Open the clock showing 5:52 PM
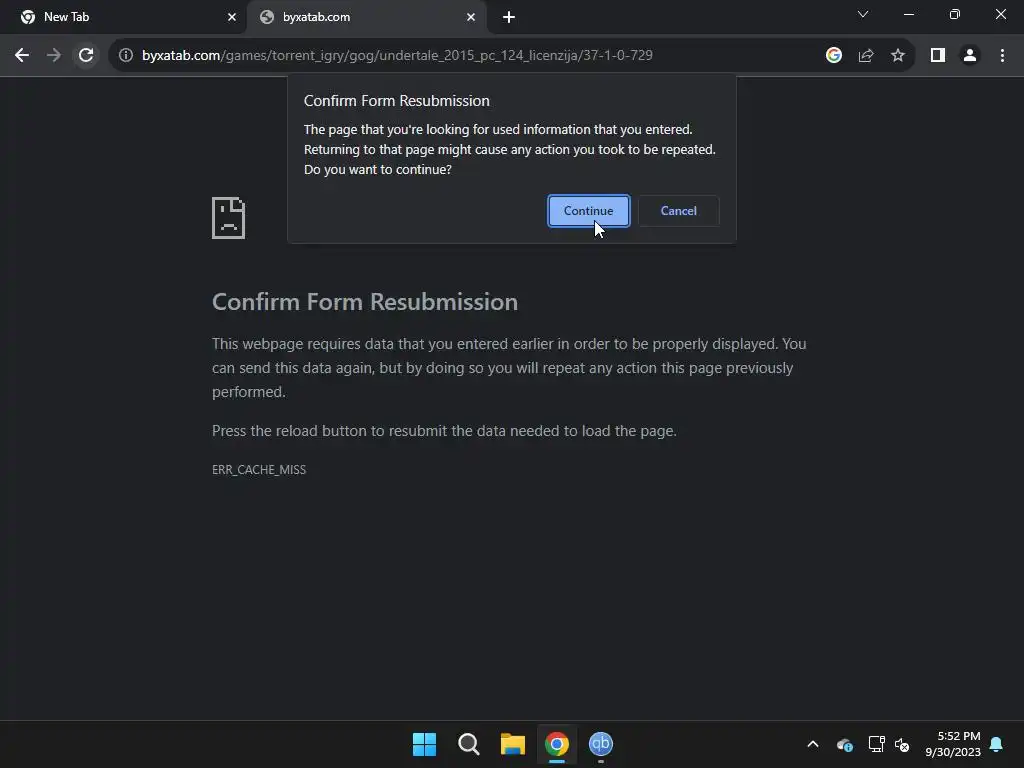1024x768 pixels. (953, 744)
